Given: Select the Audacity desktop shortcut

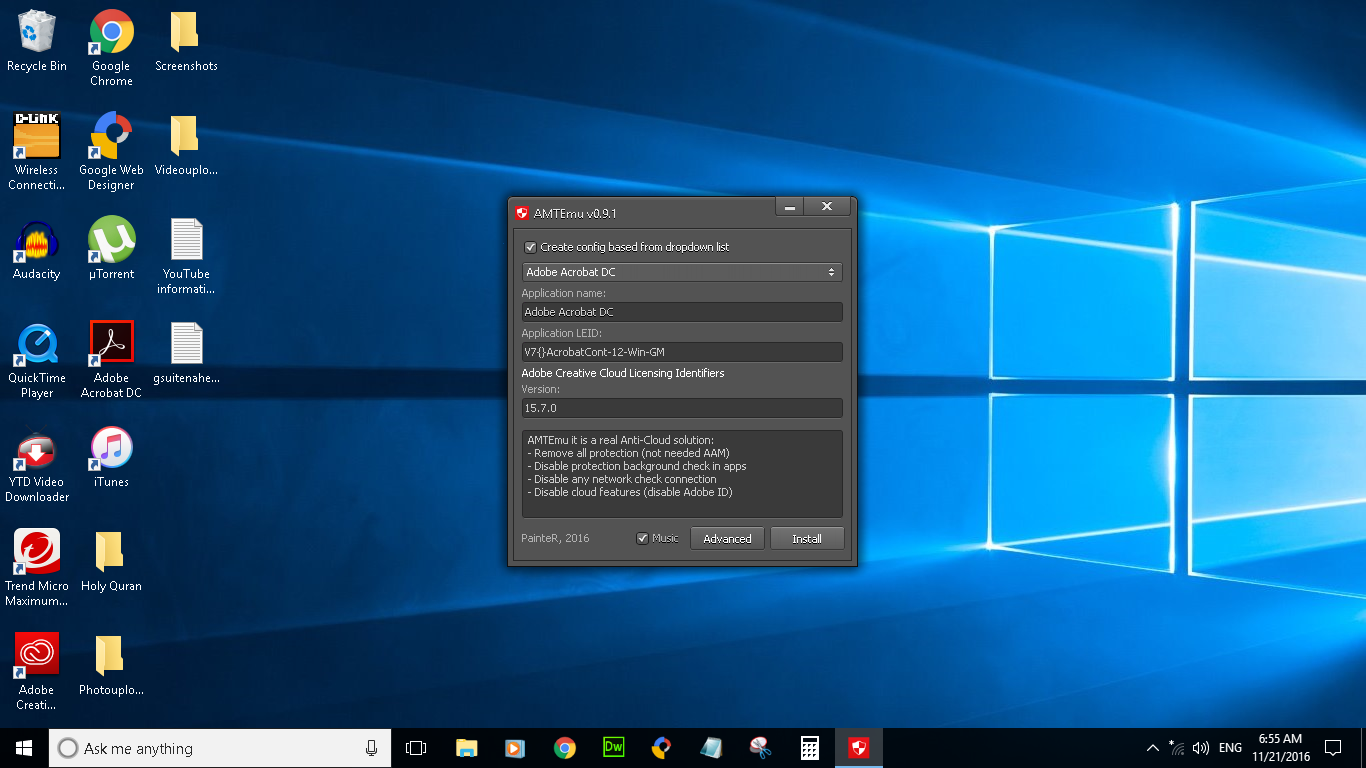Looking at the screenshot, I should pyautogui.click(x=37, y=250).
